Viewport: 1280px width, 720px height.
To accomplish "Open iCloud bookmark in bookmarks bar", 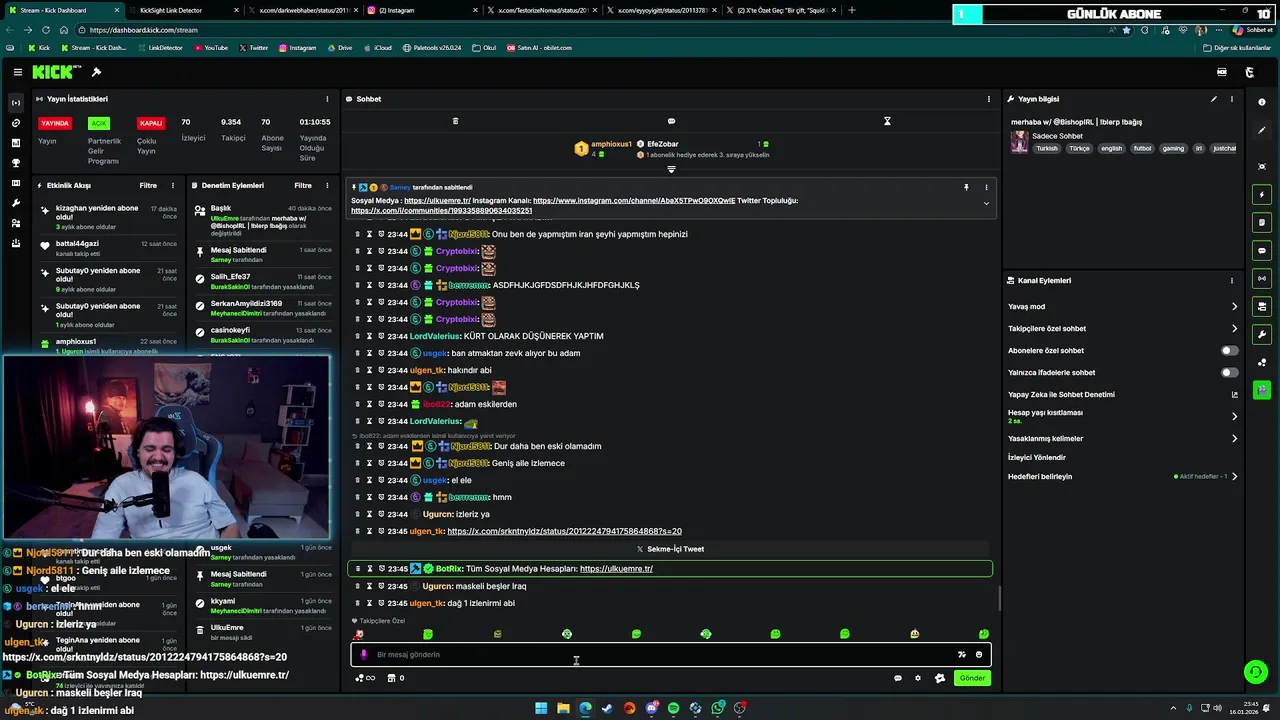I will tap(377, 48).
